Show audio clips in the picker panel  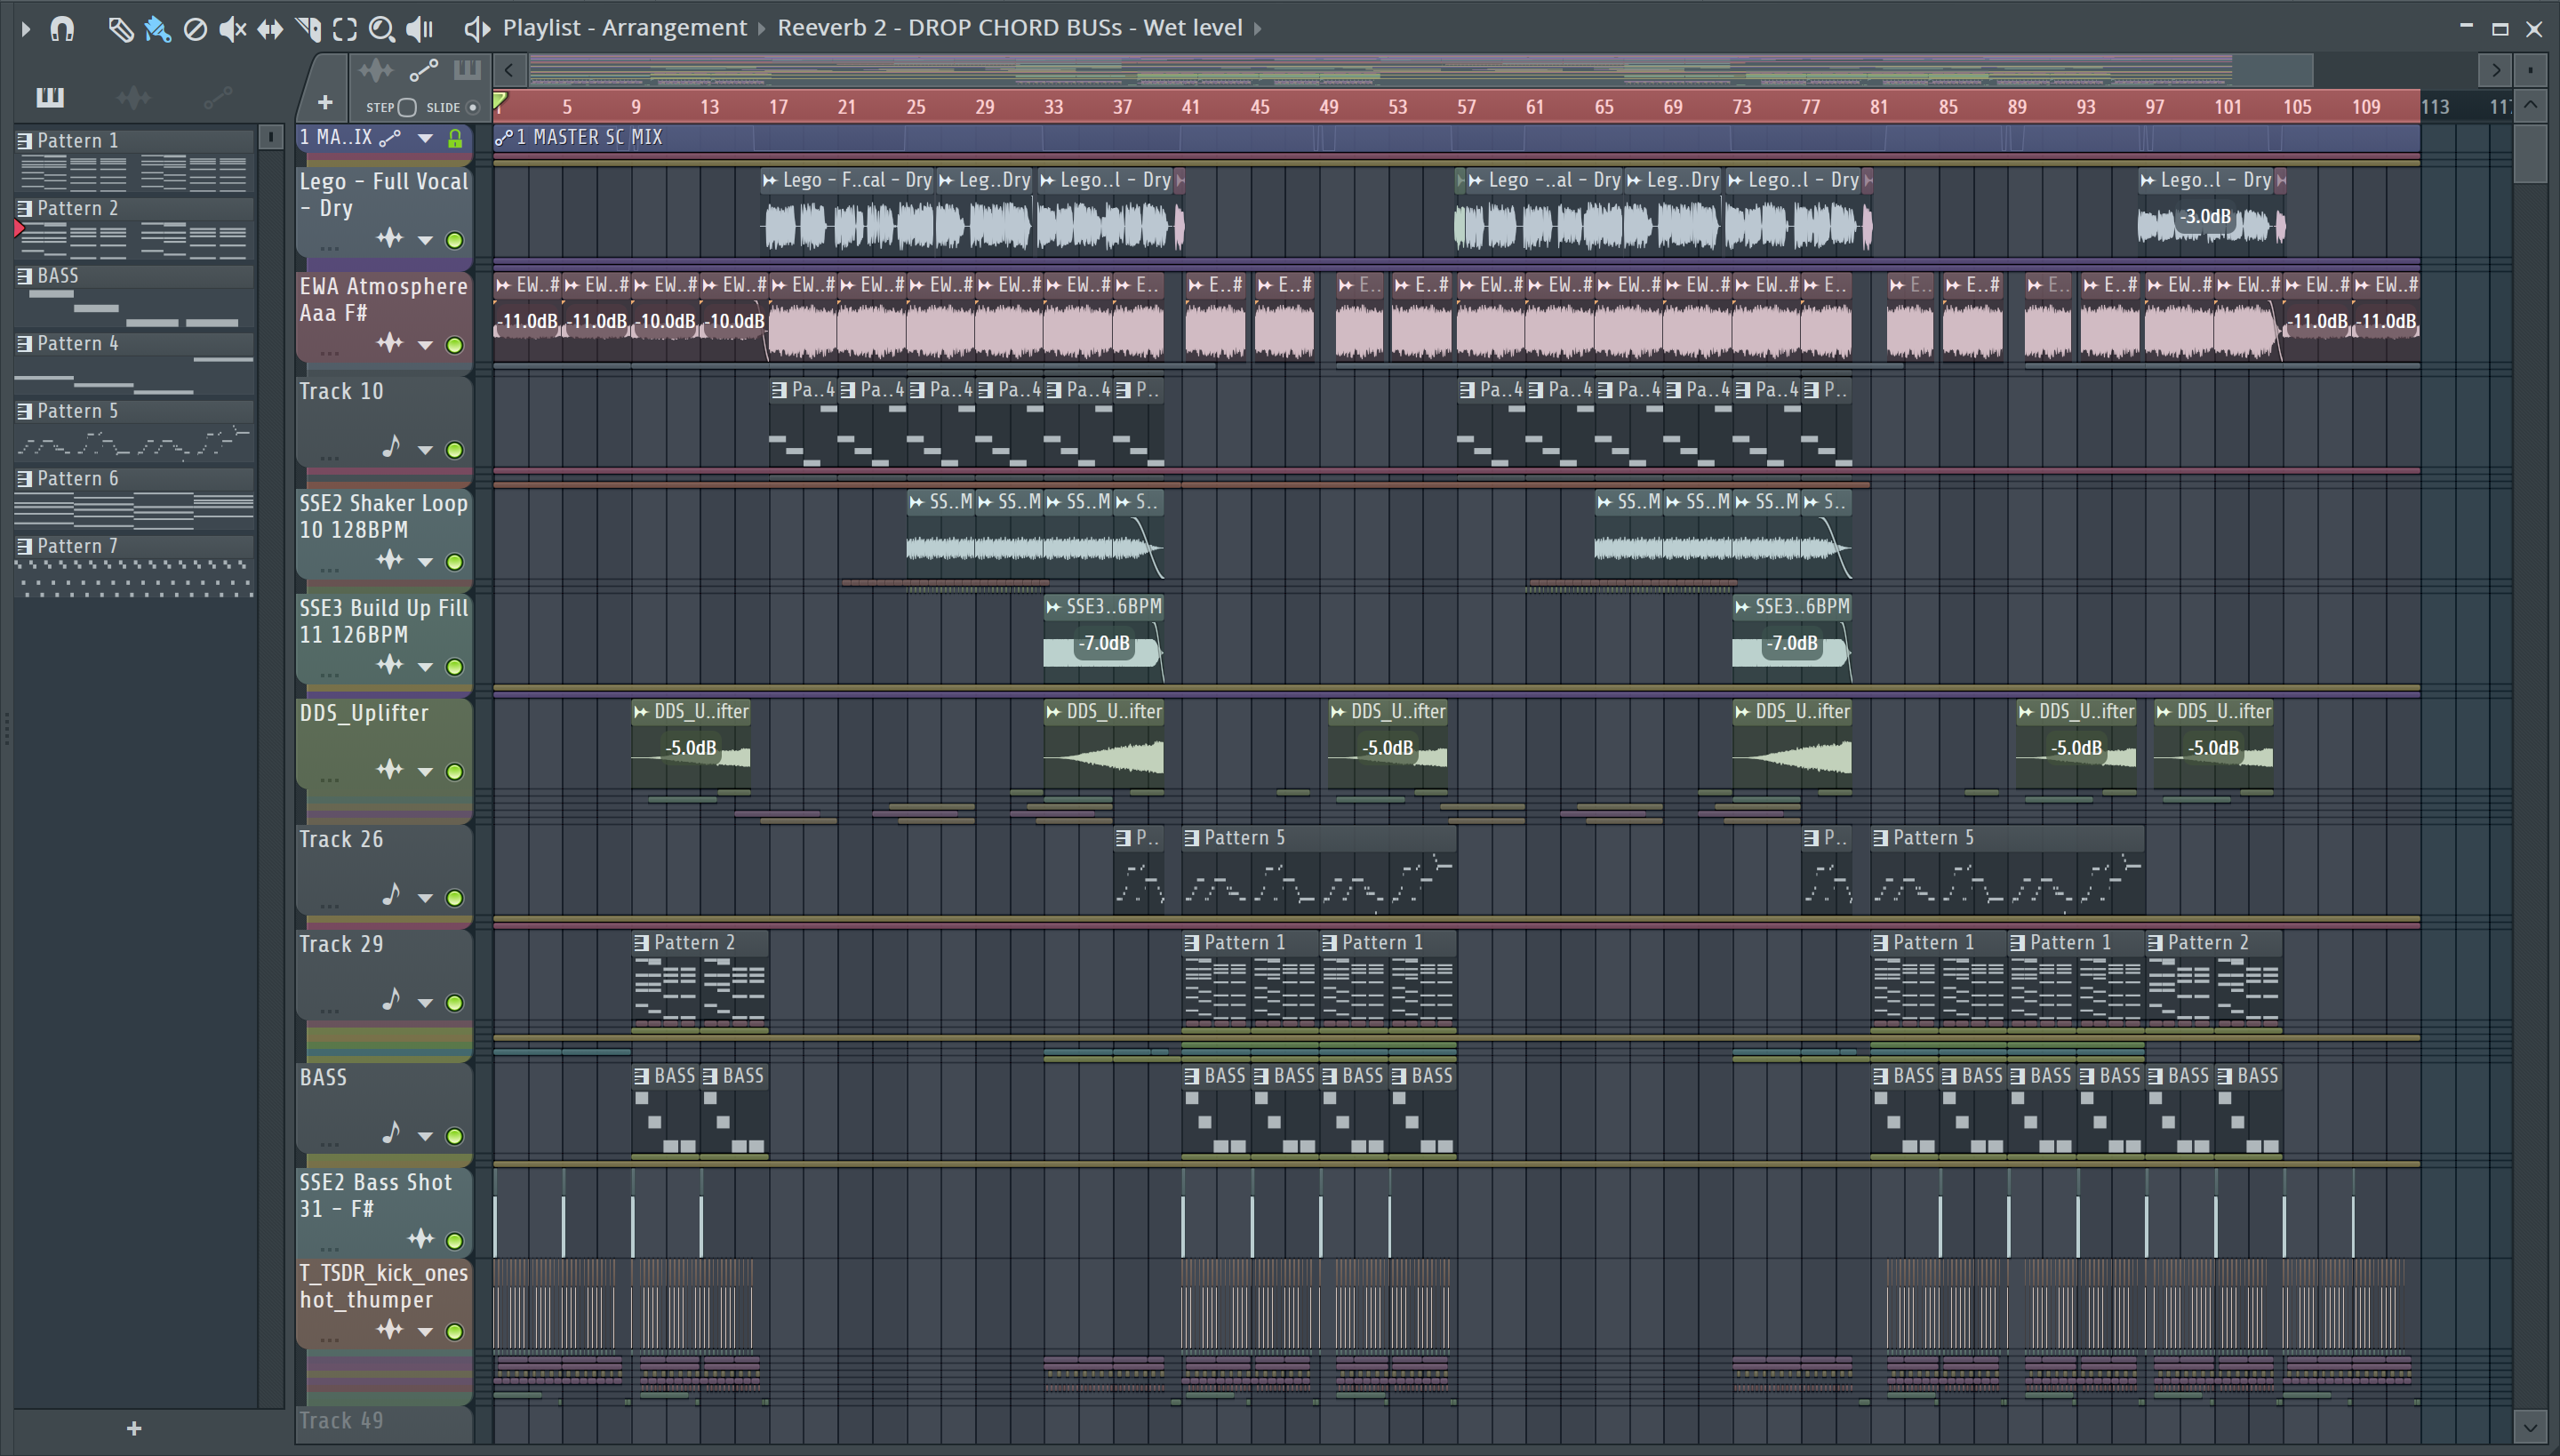click(134, 97)
